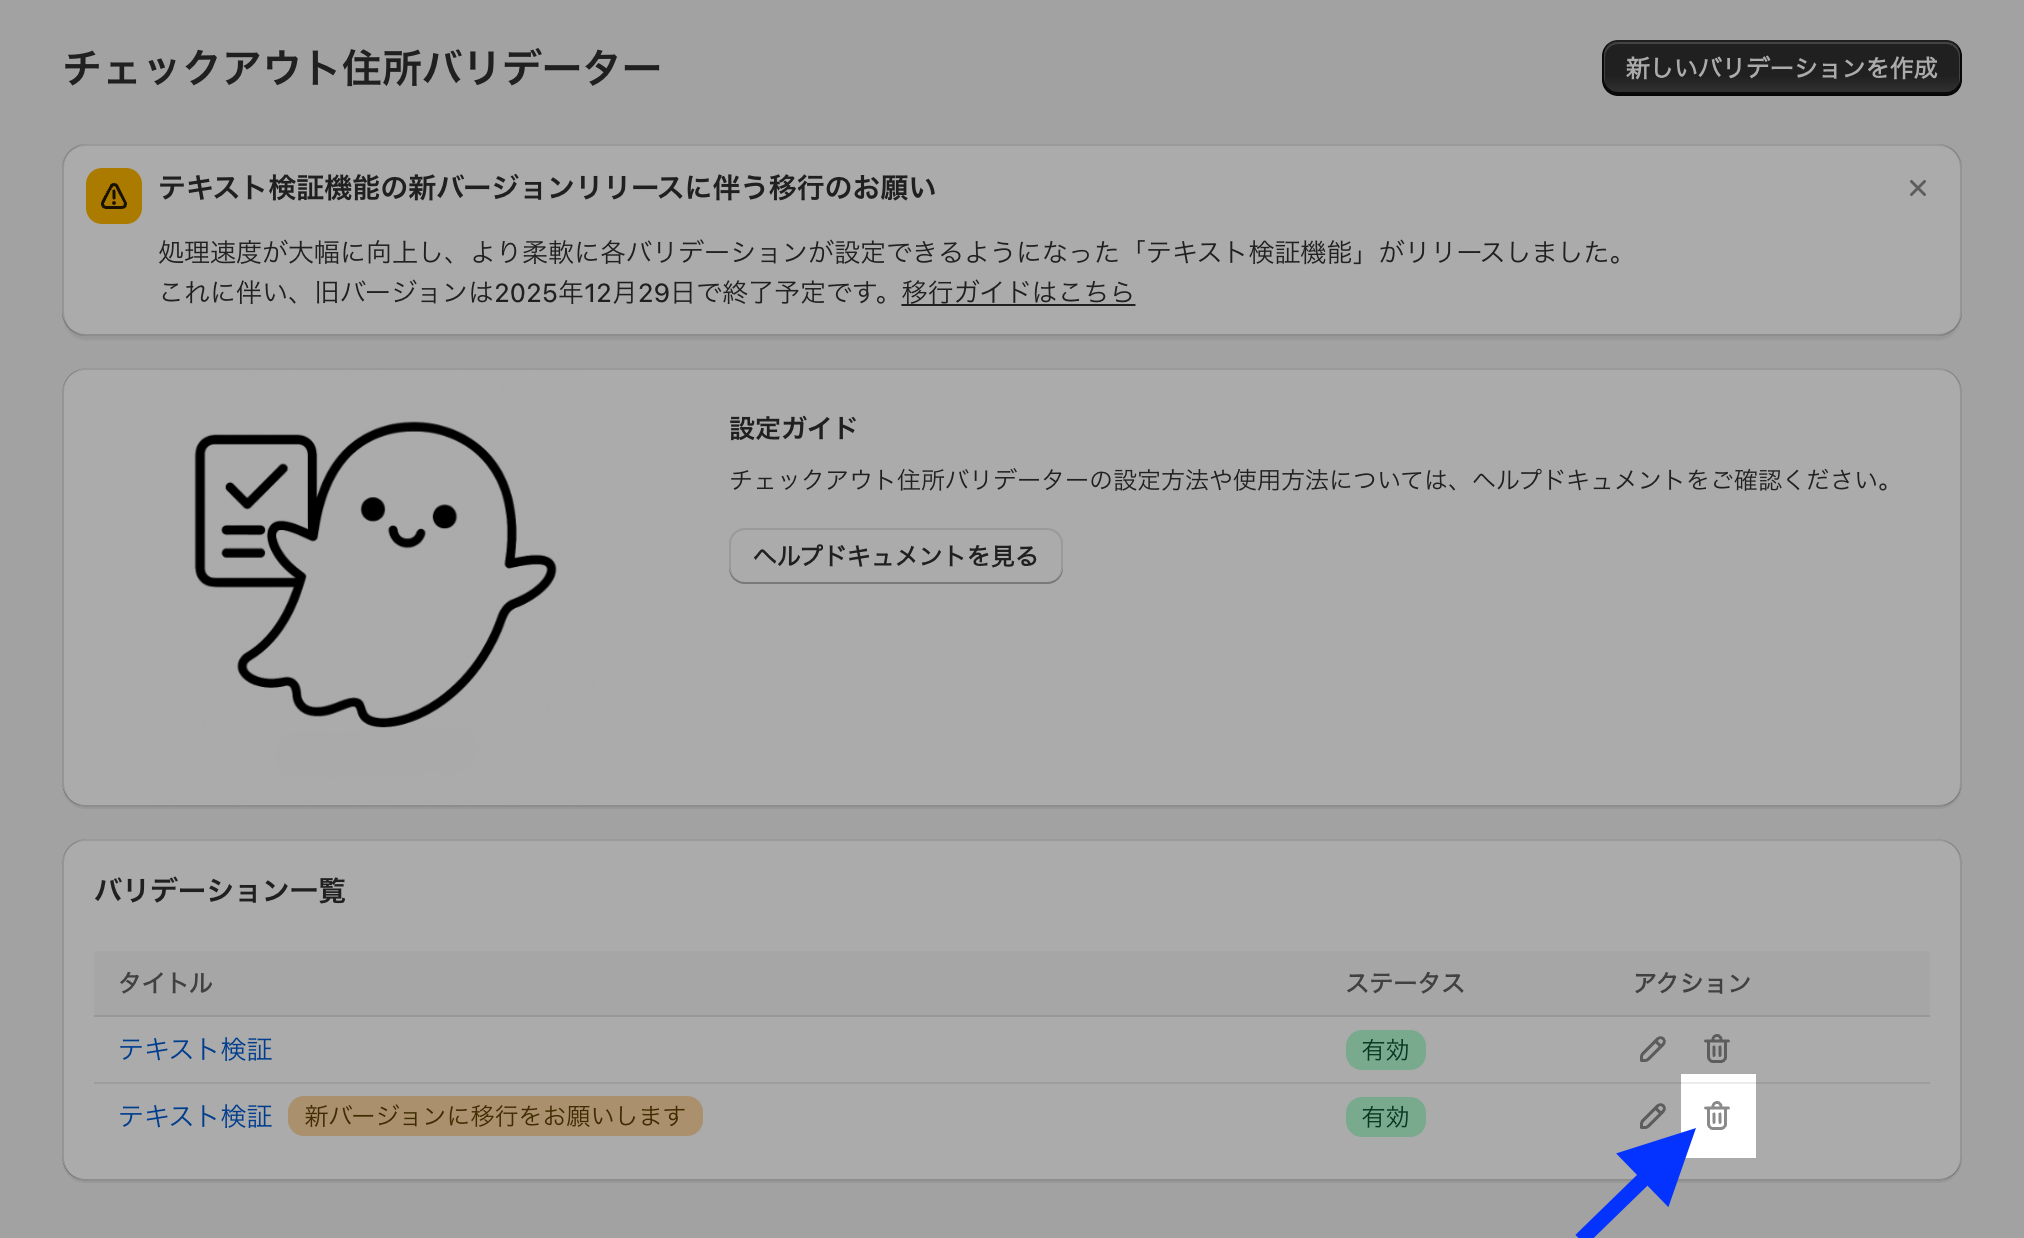The width and height of the screenshot is (2024, 1238).
Task: Open the テキスト検証 link with migration badge
Action: (x=195, y=1116)
